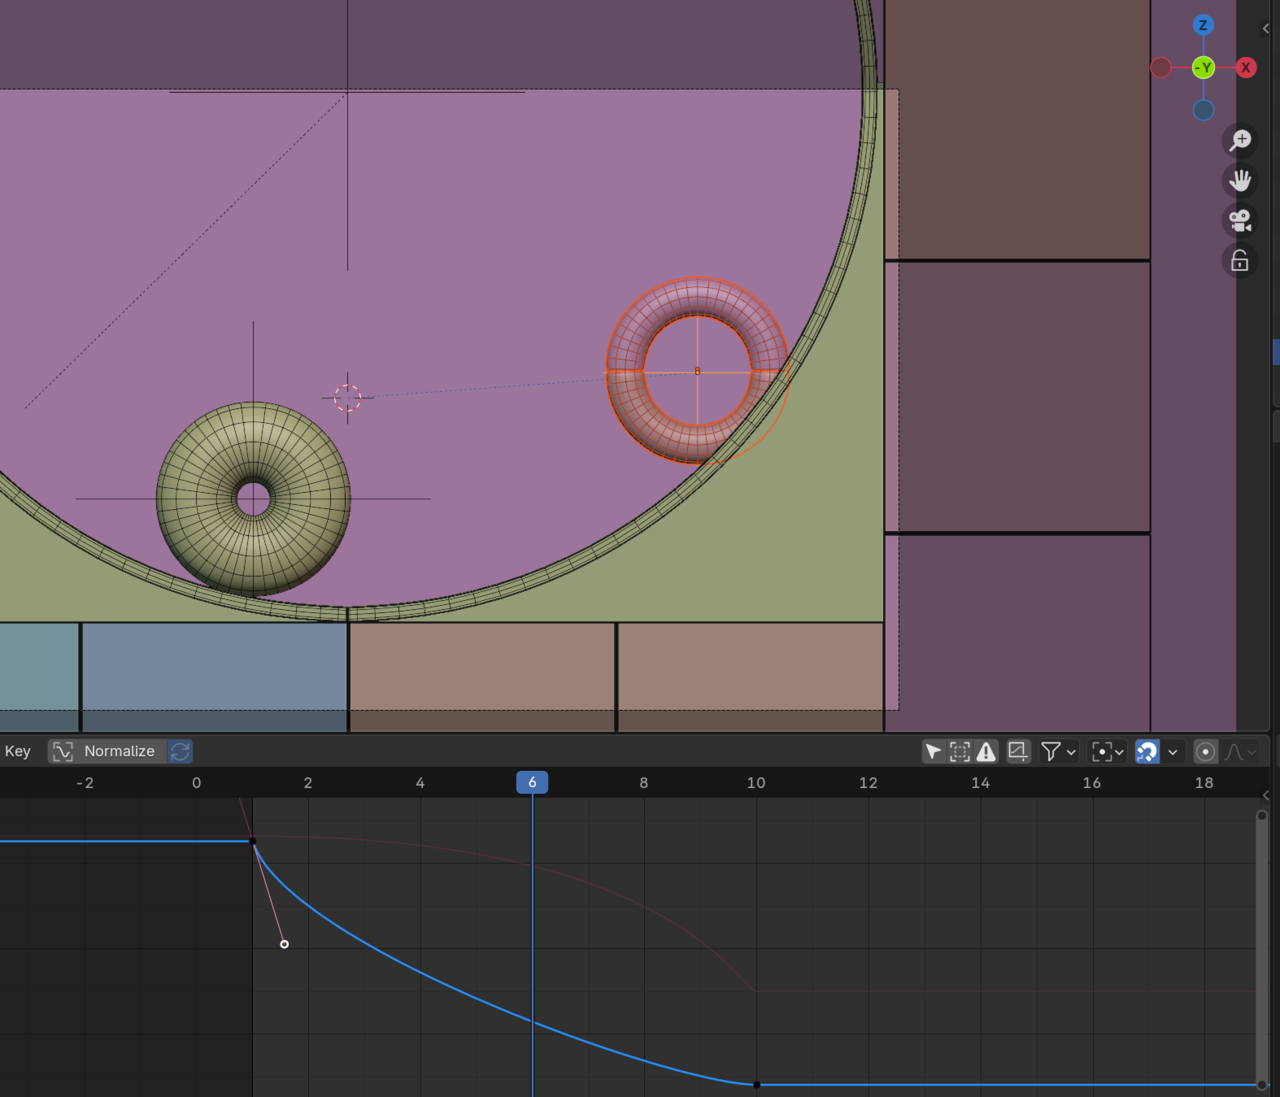This screenshot has width=1280, height=1097.
Task: Toggle camera view with the camera icon
Action: pyautogui.click(x=1240, y=221)
